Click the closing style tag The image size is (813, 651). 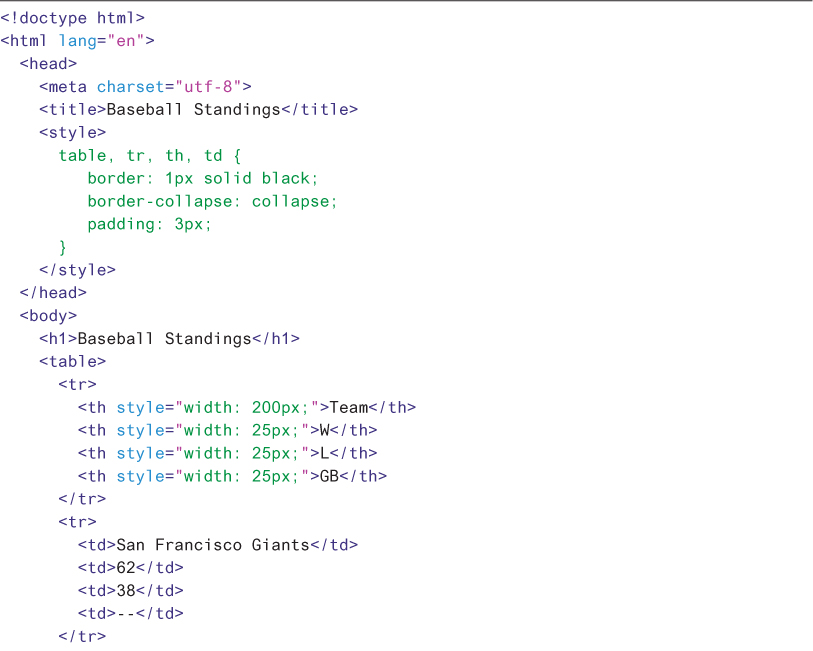coord(77,270)
